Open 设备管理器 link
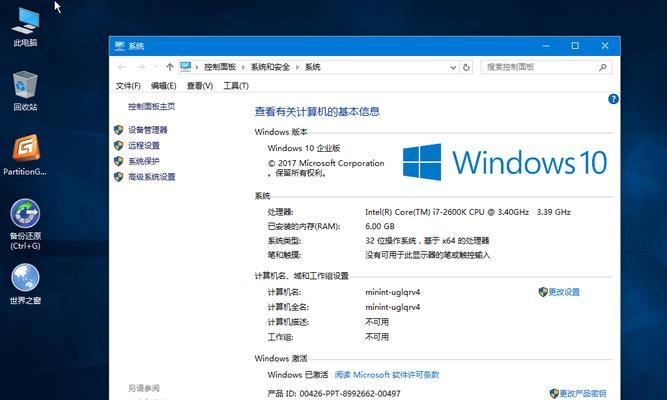This screenshot has width=667, height=400. 148,130
